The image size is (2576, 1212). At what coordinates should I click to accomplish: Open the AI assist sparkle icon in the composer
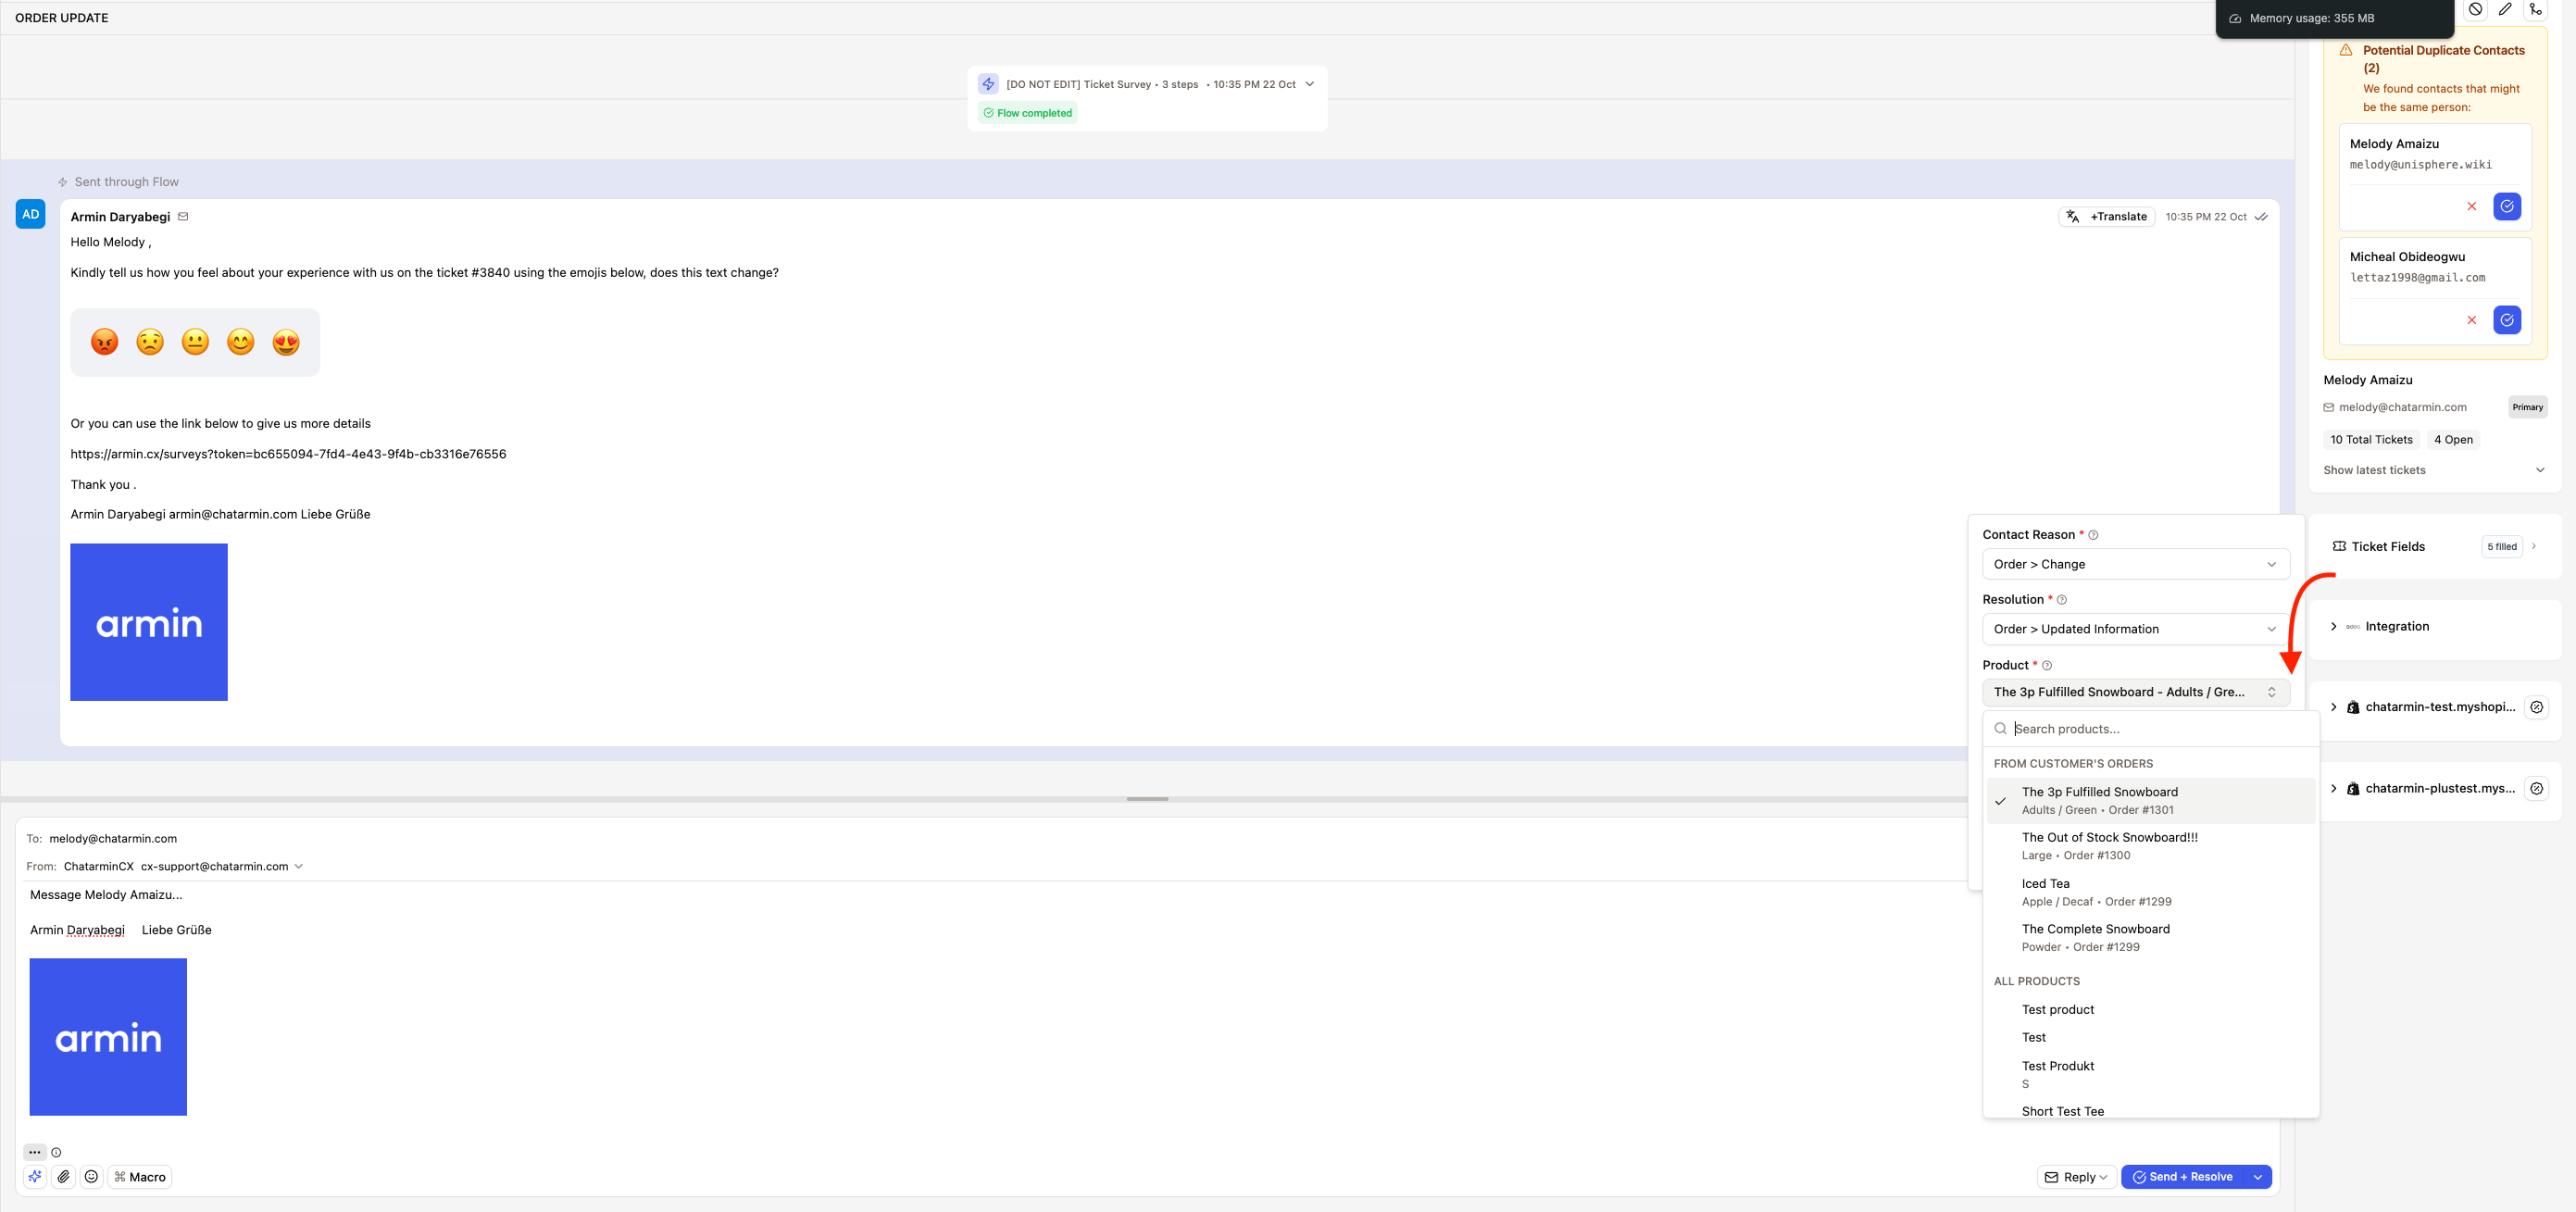(35, 1177)
